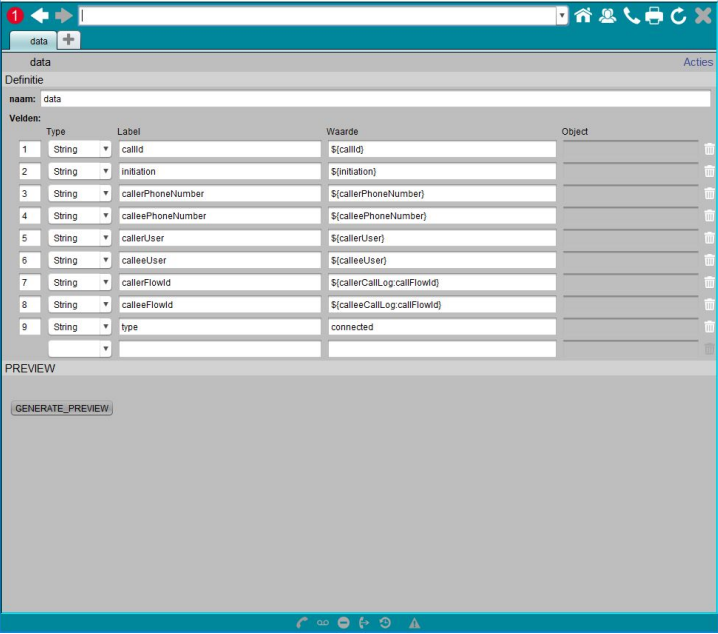Screen dimensions: 718x634
Task: Open the contacts icon in top toolbar
Action: (x=607, y=15)
